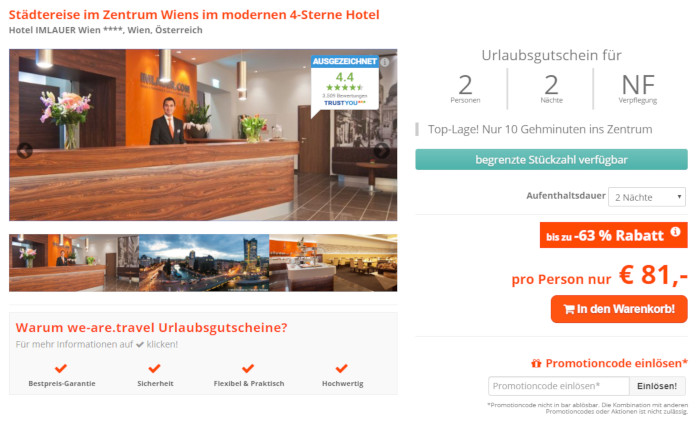The image size is (700, 429).
Task: Click the Einlösen! button
Action: click(x=657, y=386)
